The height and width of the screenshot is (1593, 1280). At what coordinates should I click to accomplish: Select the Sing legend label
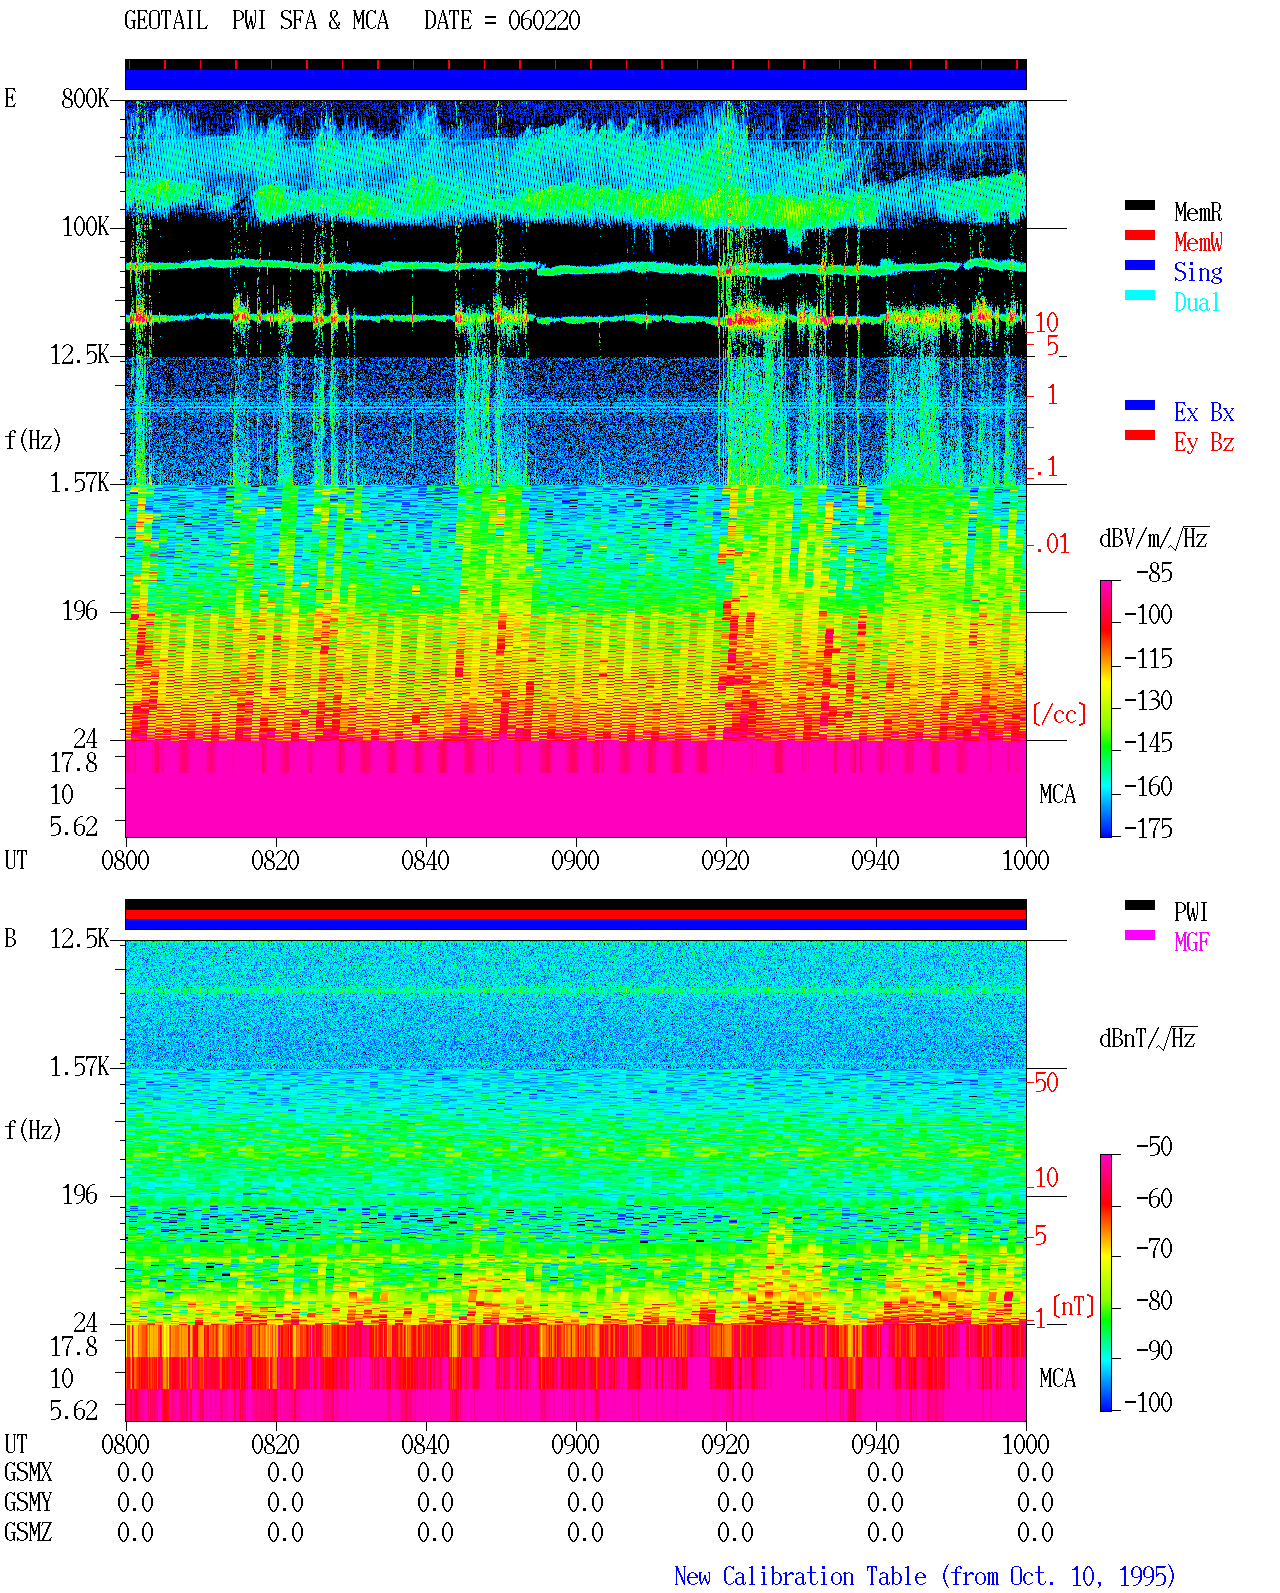pyautogui.click(x=1198, y=272)
